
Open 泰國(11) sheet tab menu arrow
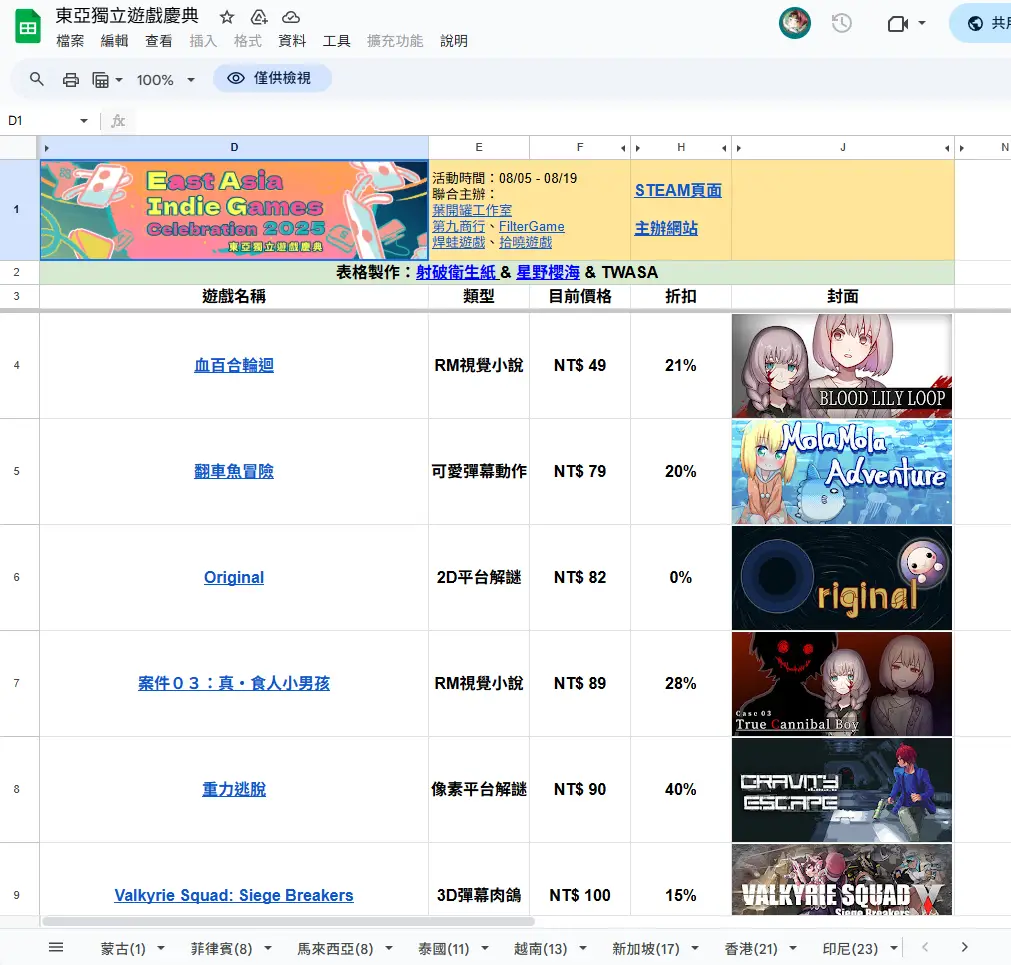pos(485,948)
